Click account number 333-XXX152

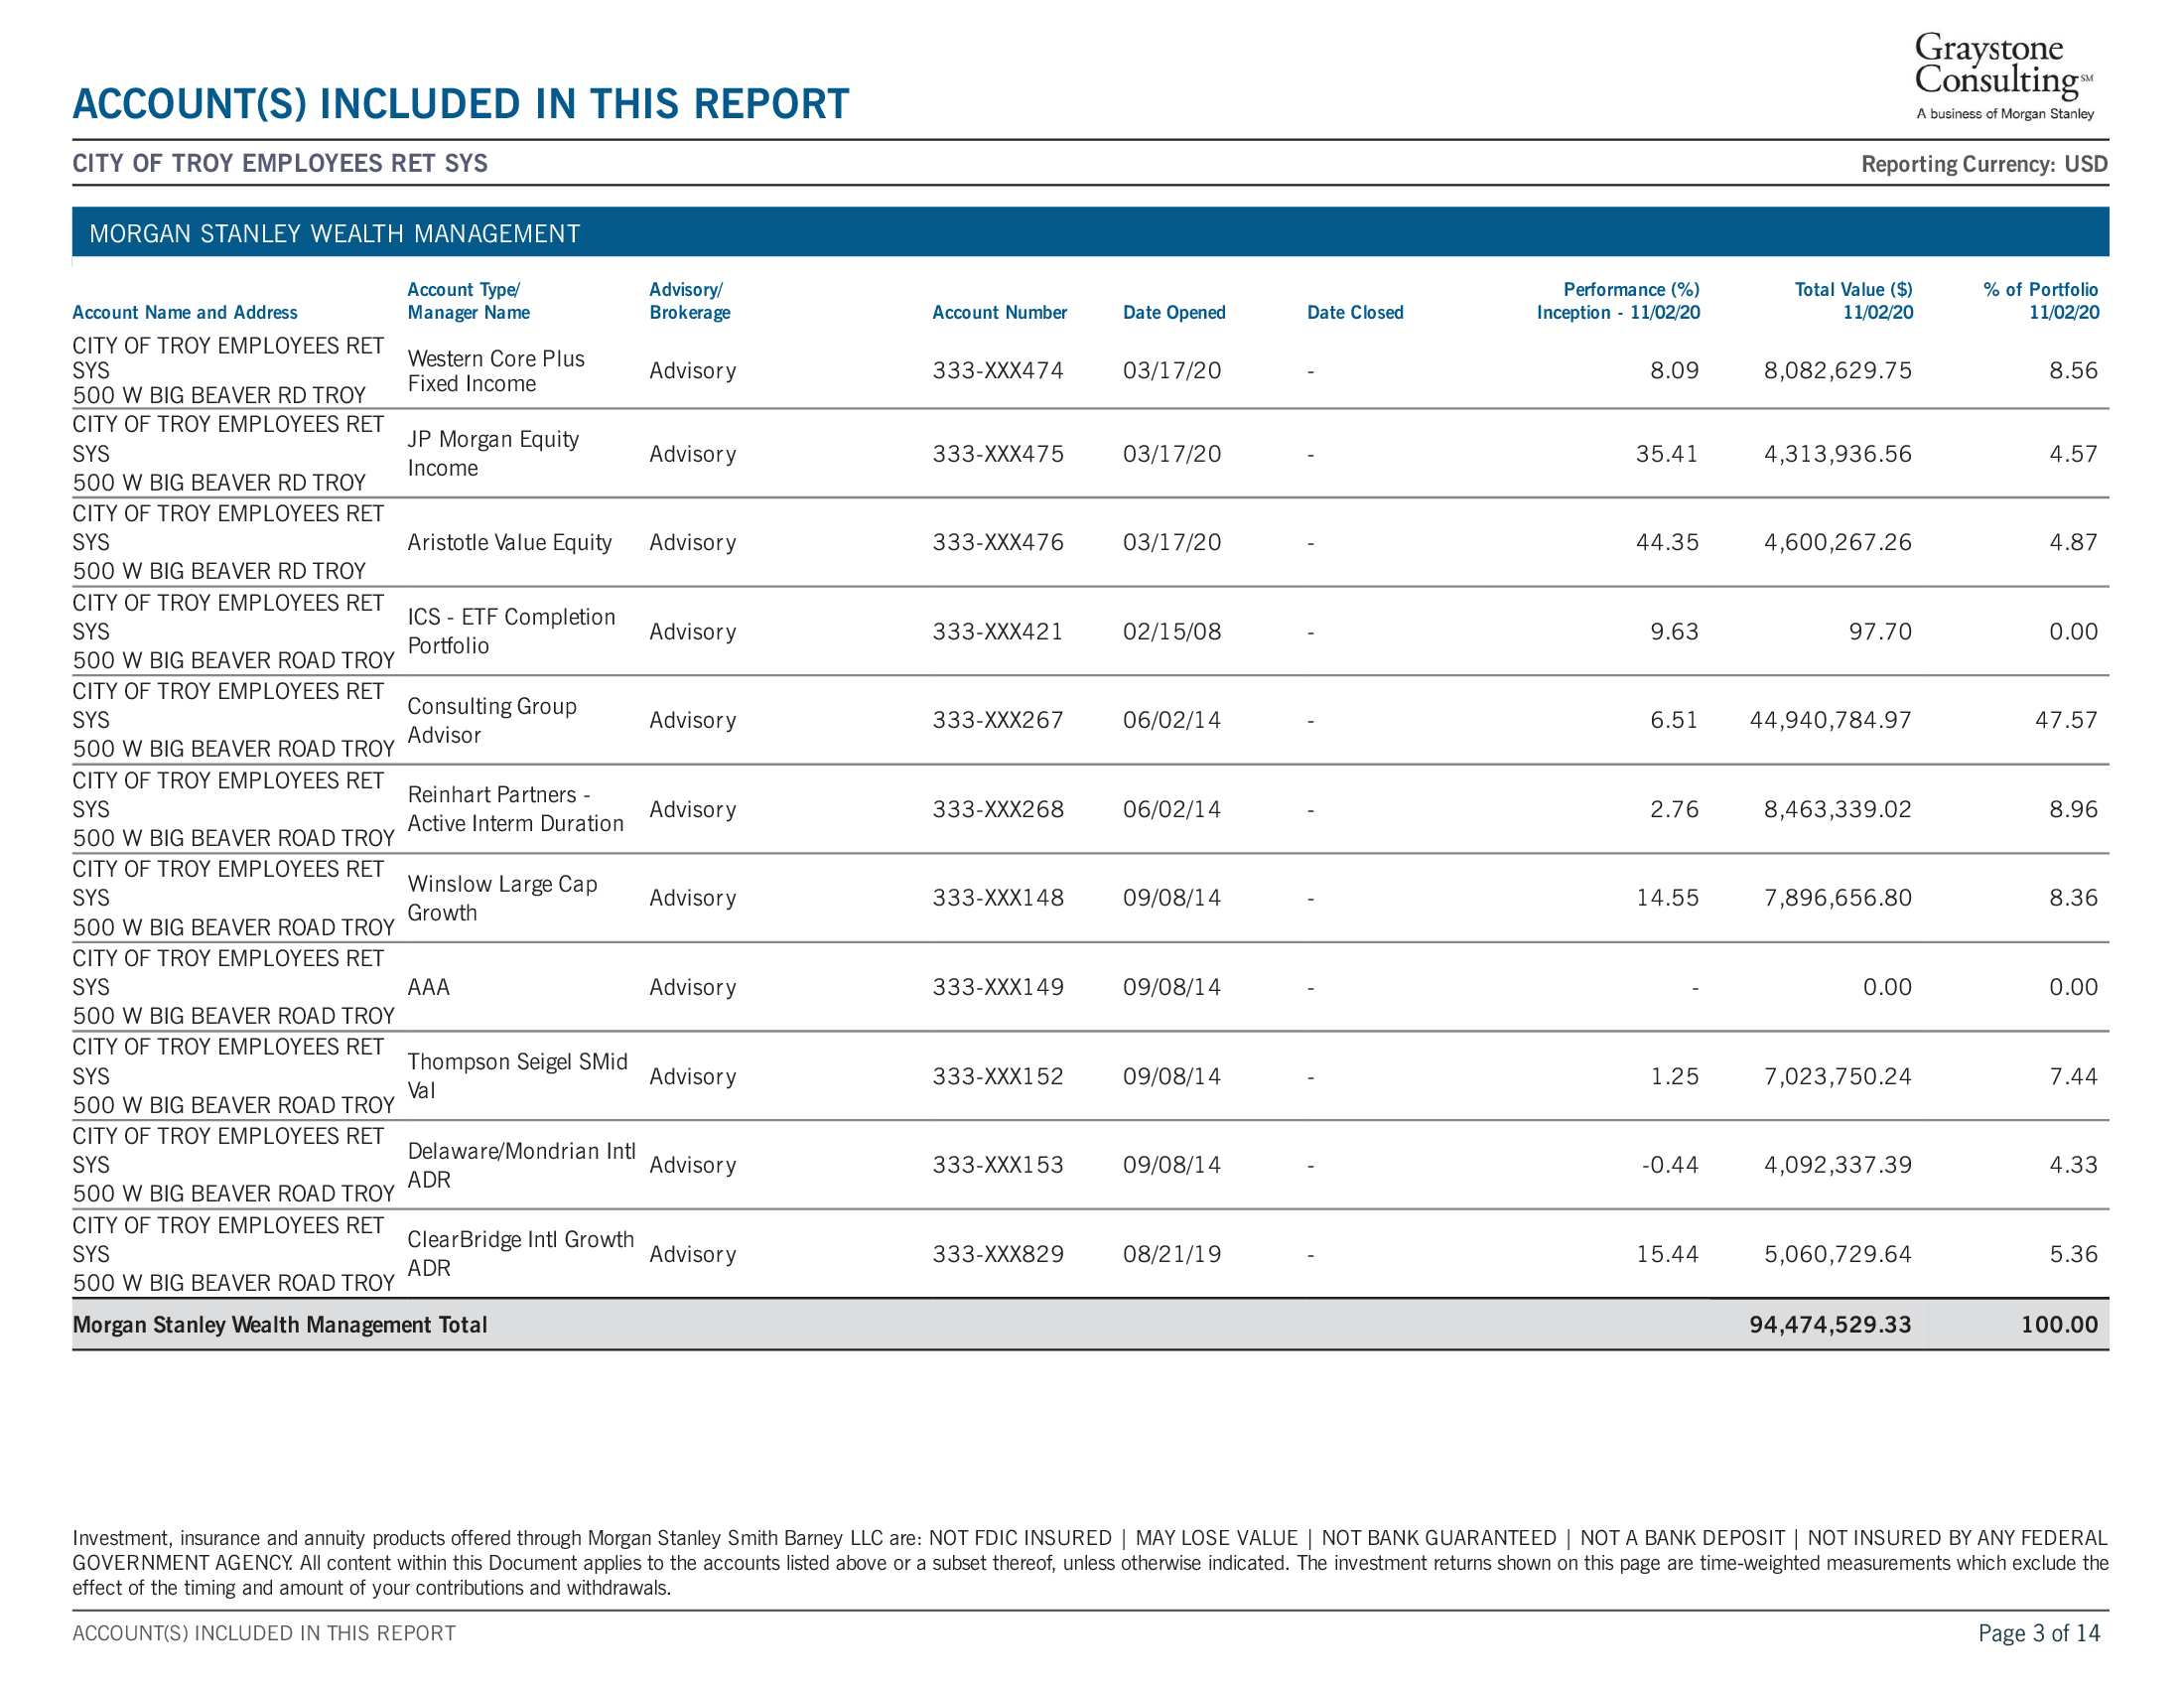(998, 1076)
